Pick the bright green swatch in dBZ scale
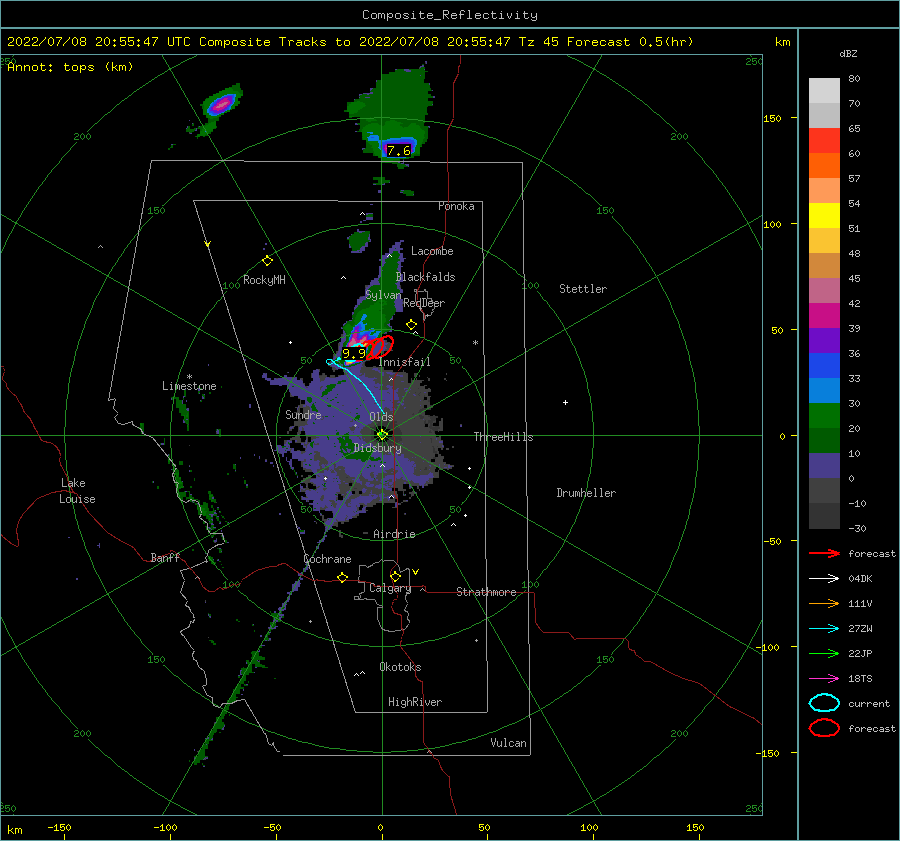This screenshot has height=841, width=900. click(x=824, y=416)
